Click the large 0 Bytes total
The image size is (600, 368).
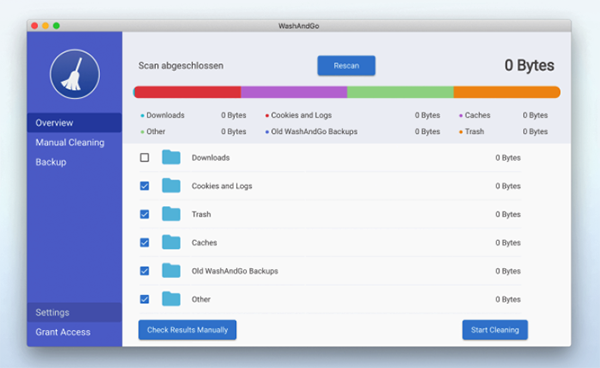pos(529,65)
